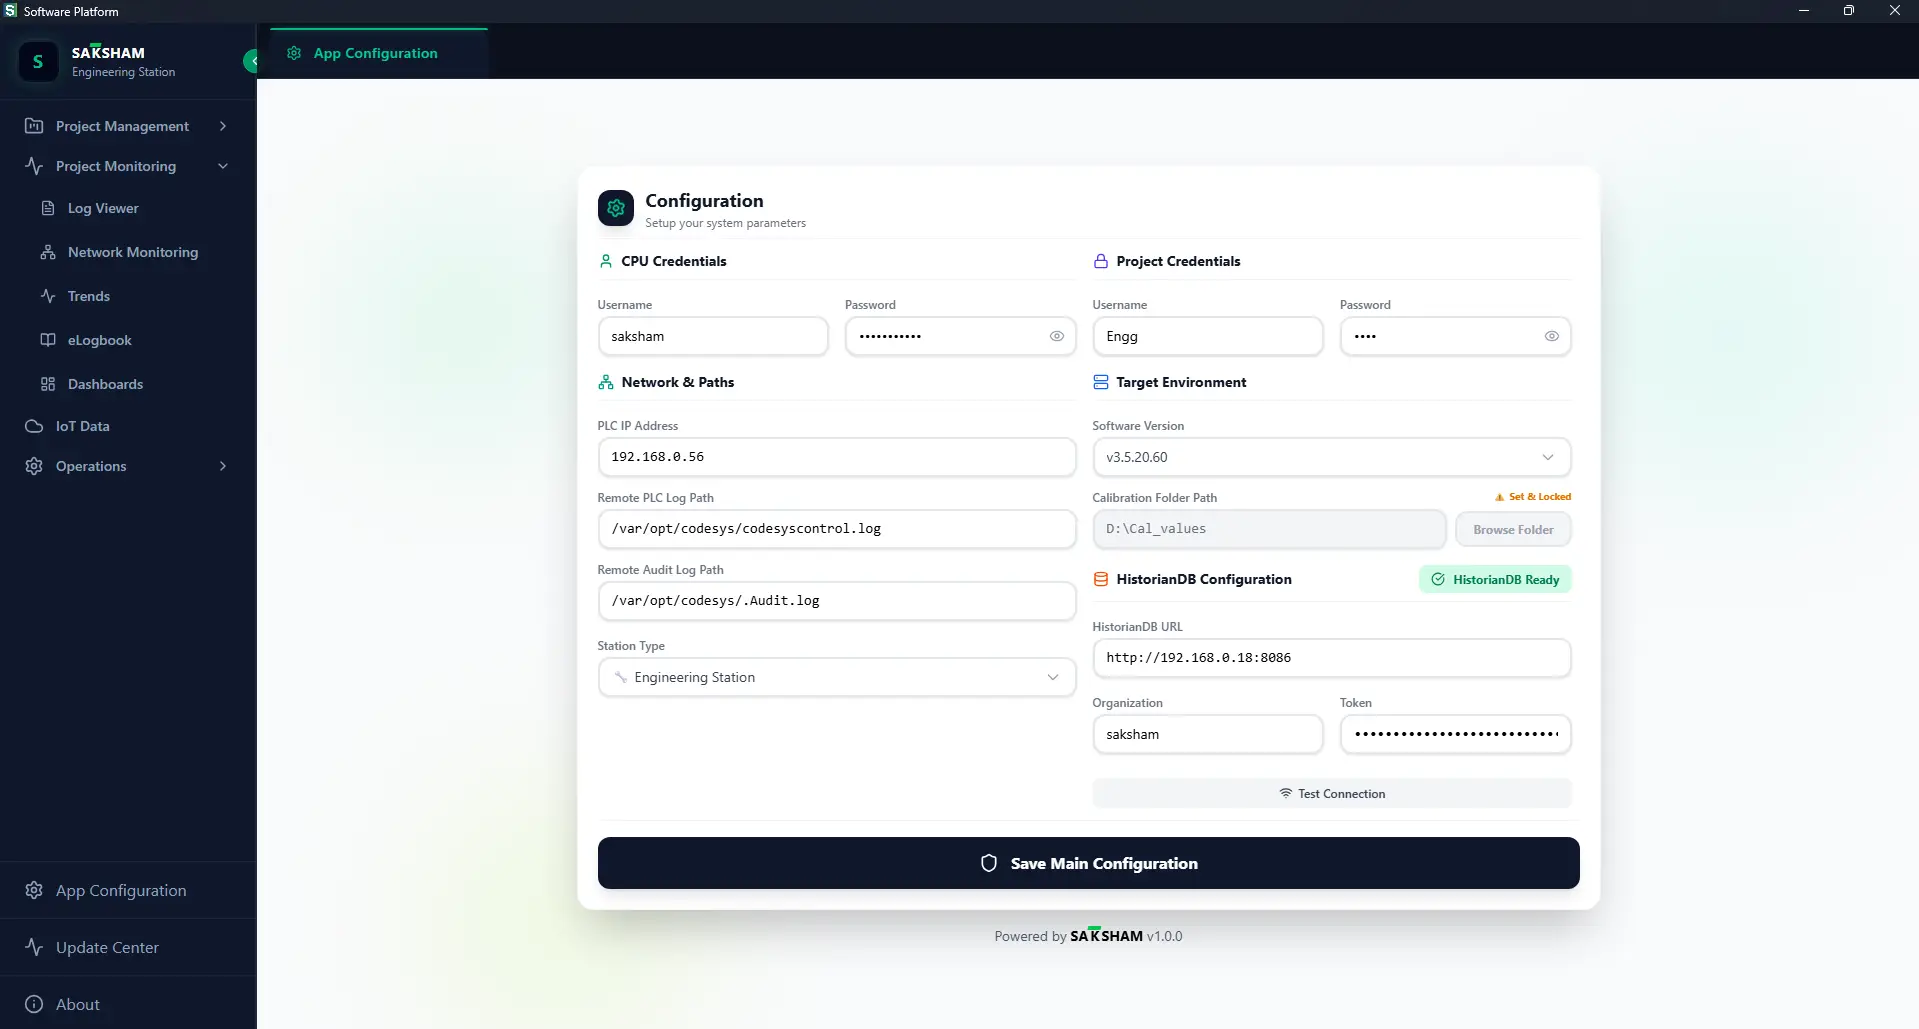Click the Project Monitoring pulse icon
Image resolution: width=1919 pixels, height=1029 pixels.
coord(34,166)
